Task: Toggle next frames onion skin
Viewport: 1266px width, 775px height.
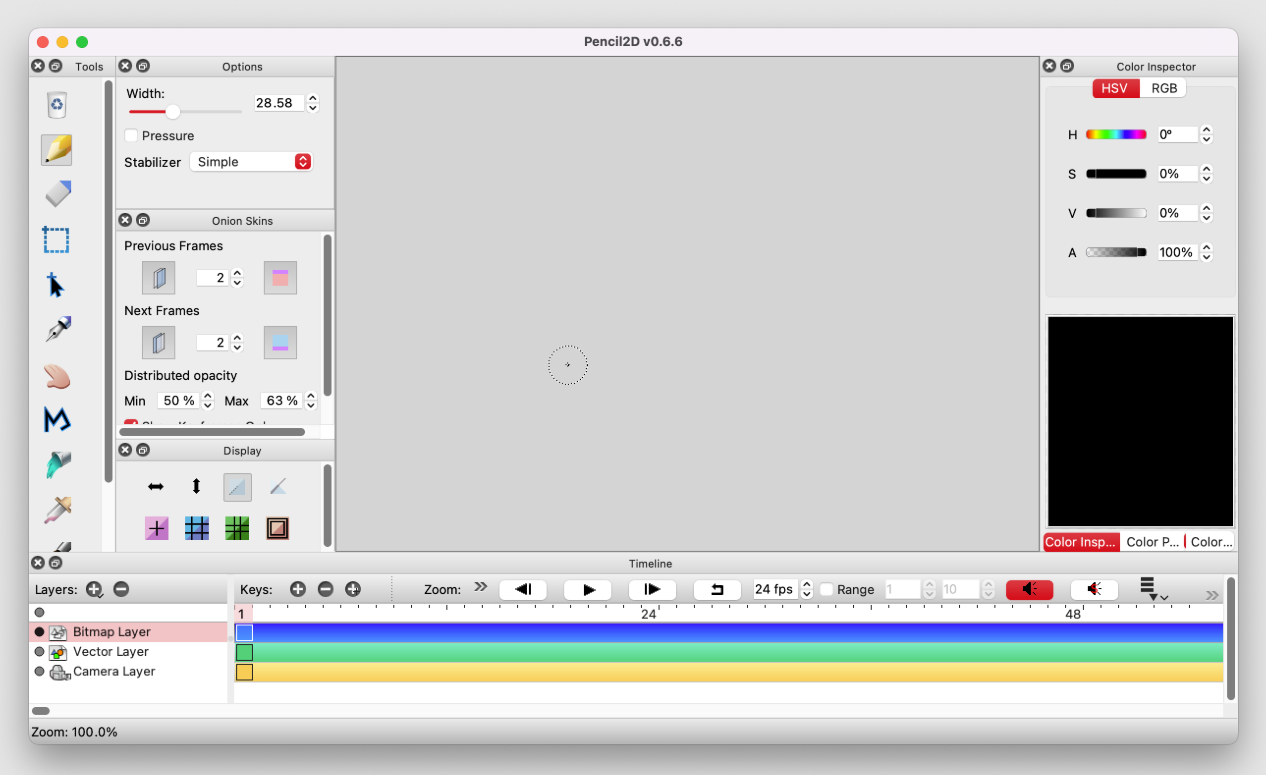Action: pos(158,343)
